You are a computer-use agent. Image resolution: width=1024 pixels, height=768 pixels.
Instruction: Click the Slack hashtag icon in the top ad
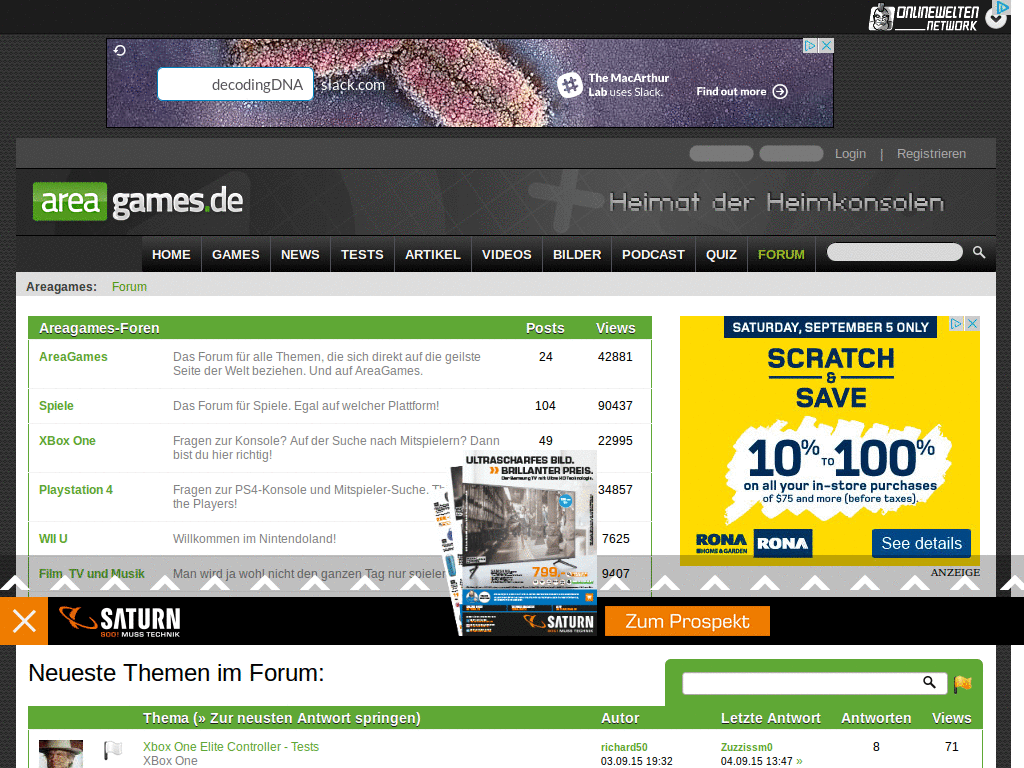570,85
